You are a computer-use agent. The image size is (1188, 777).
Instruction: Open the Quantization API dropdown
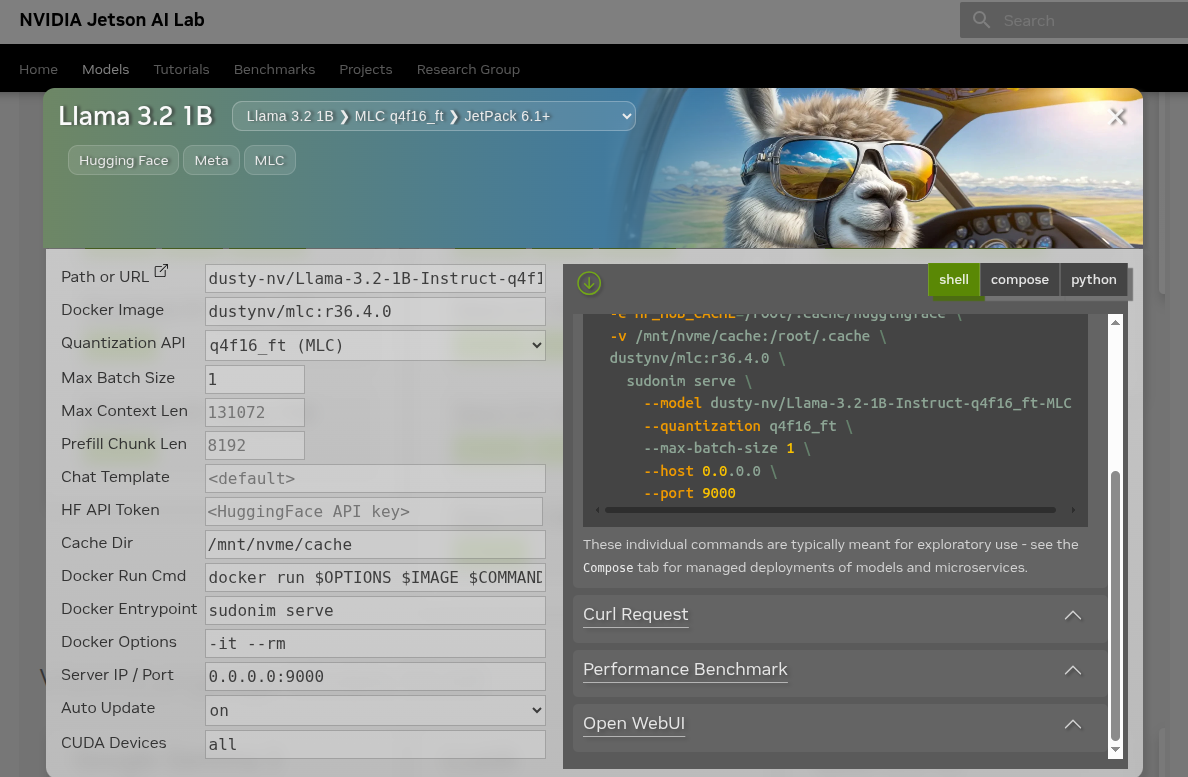coord(375,345)
